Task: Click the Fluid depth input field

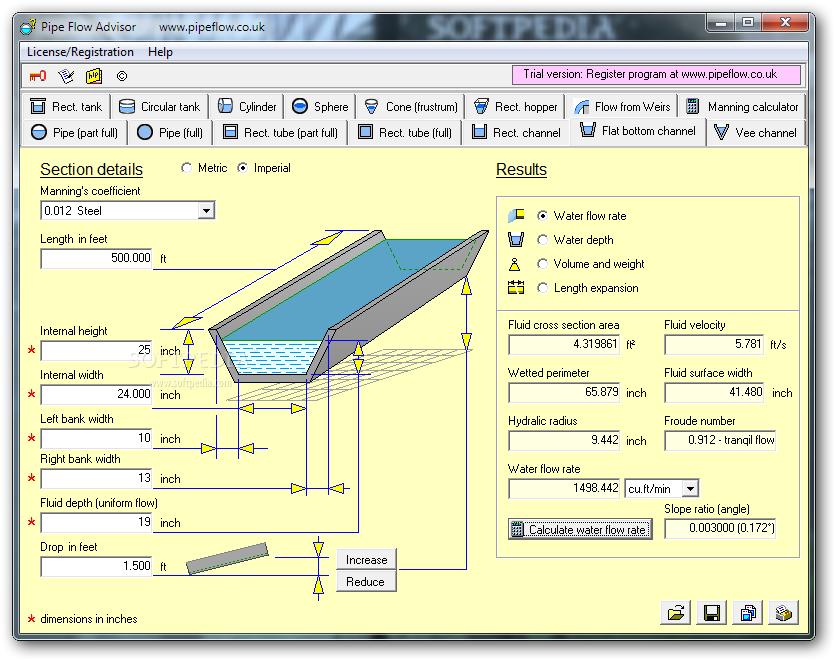Action: tap(97, 522)
